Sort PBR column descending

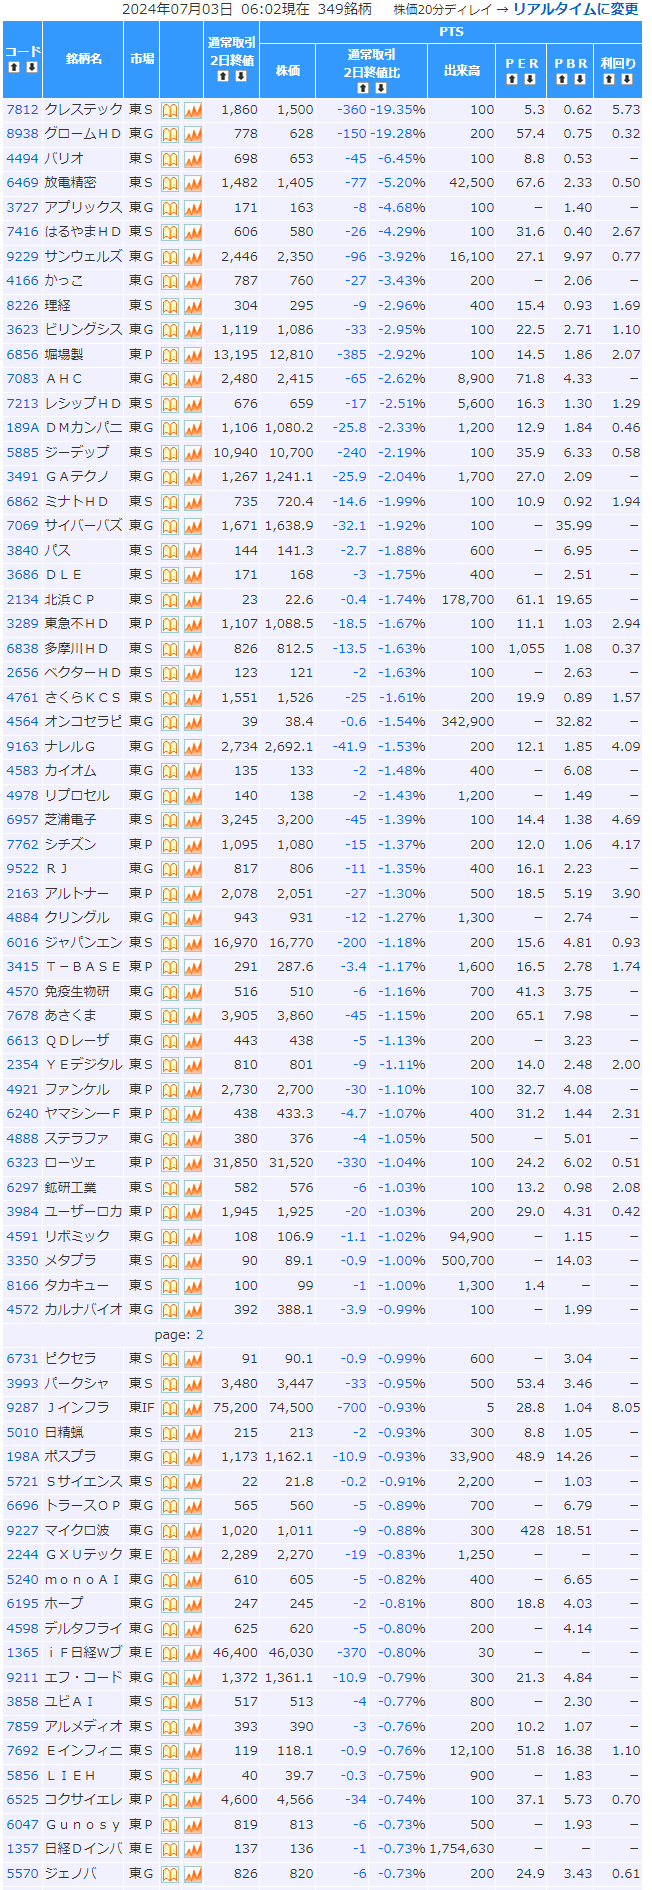[x=580, y=79]
